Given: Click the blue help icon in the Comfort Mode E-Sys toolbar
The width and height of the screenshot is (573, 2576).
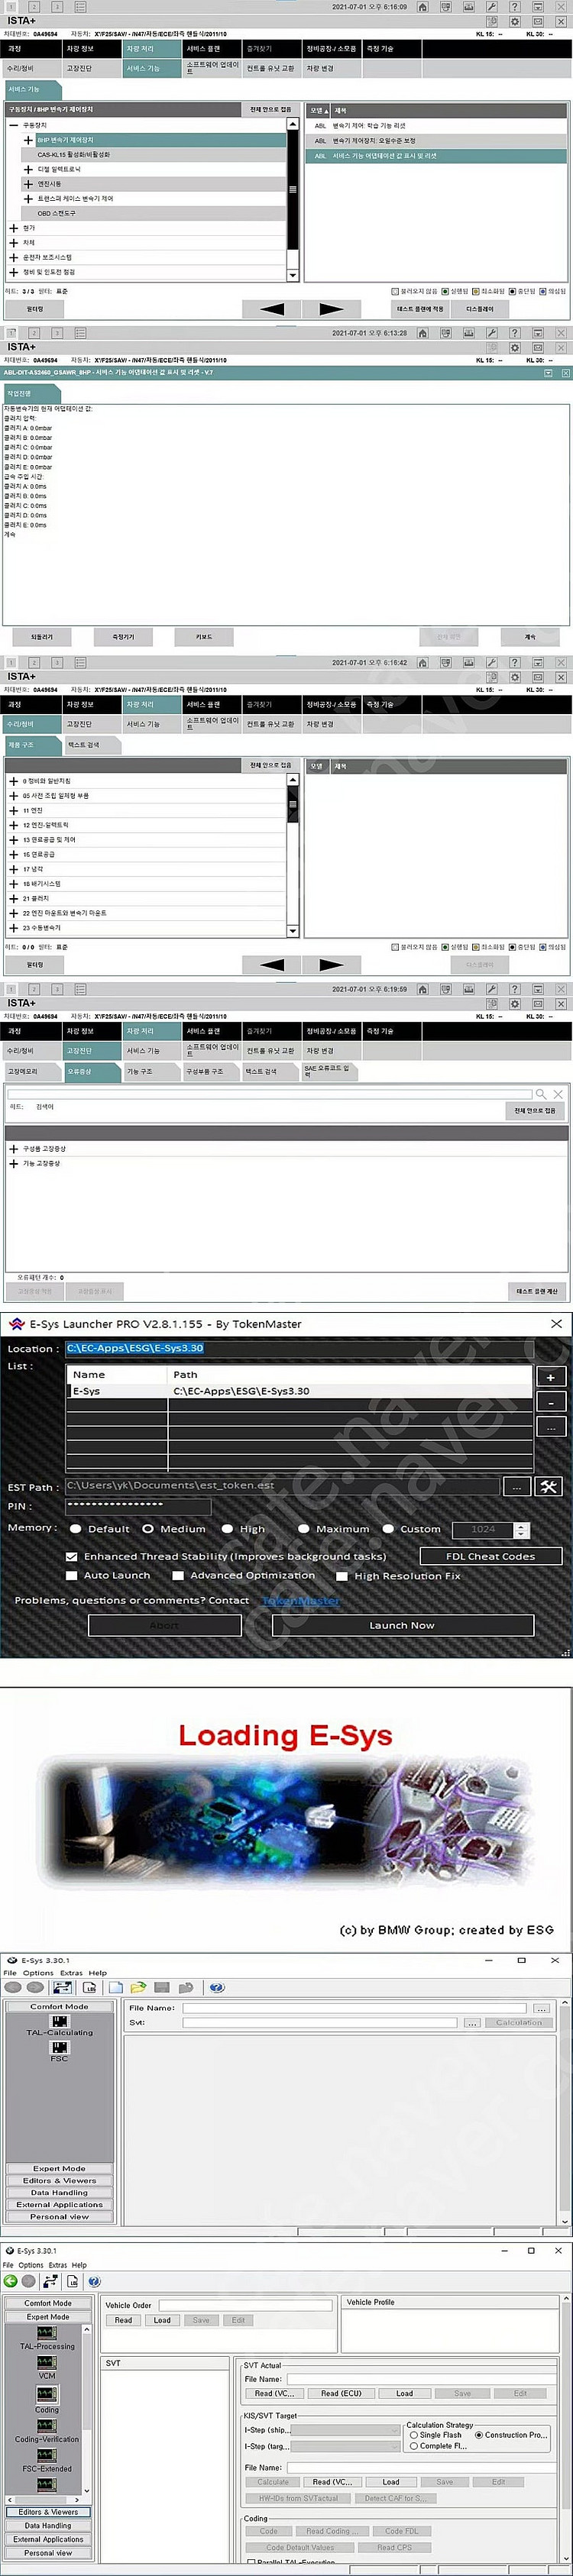Looking at the screenshot, I should click(217, 1987).
